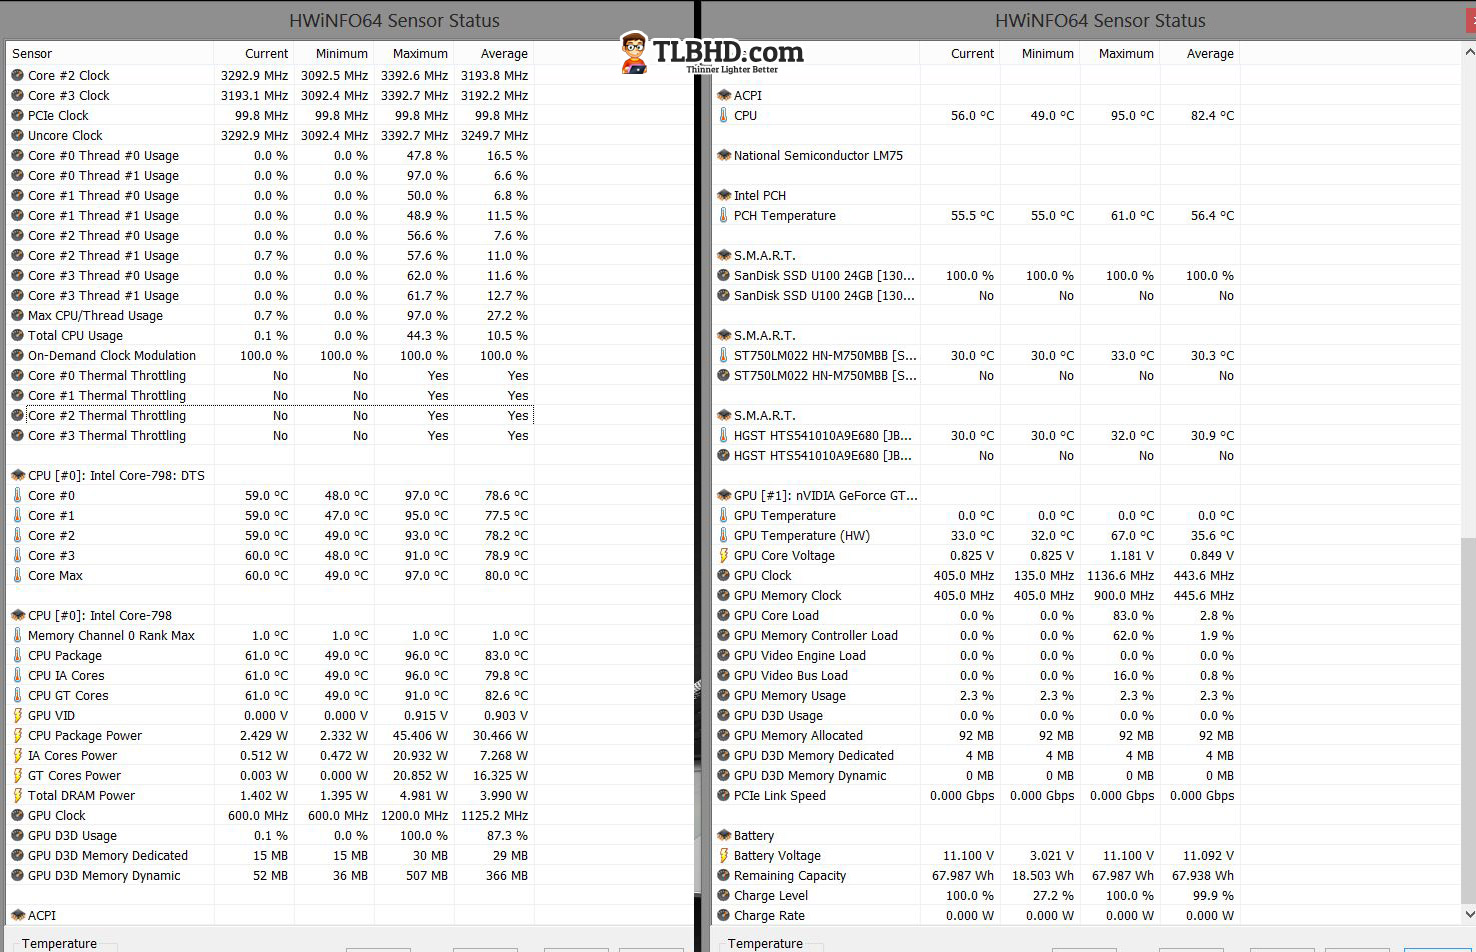Click the lightning icon beside GPU VID
This screenshot has width=1476, height=952.
point(17,715)
